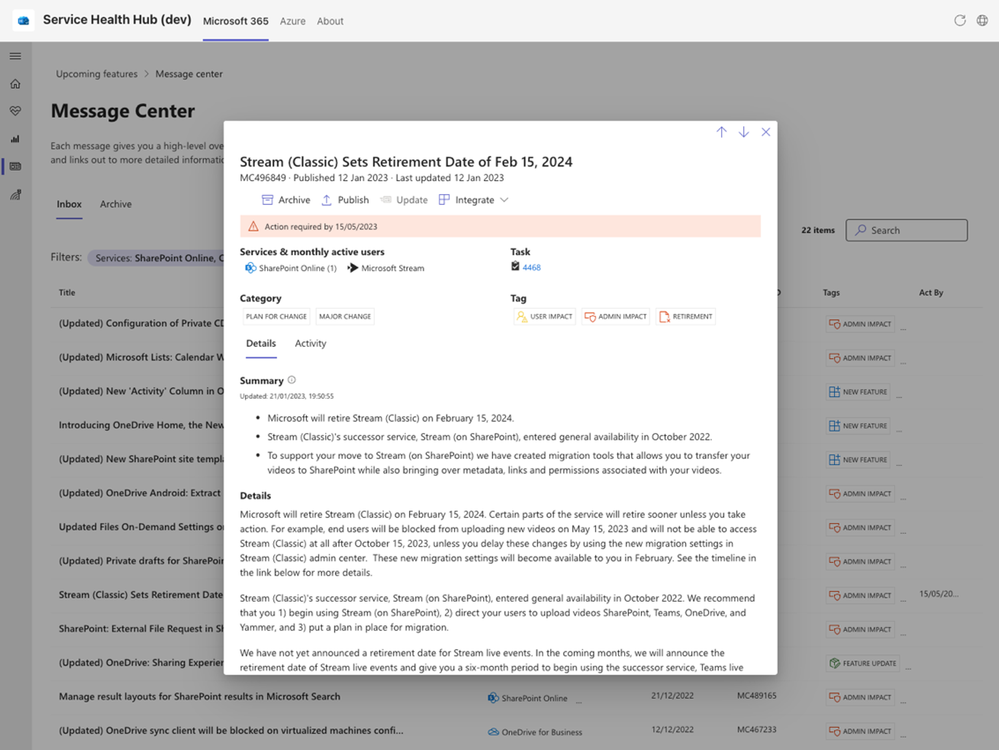Refresh using the top-right refresh icon
The height and width of the screenshot is (750, 999).
pos(959,20)
